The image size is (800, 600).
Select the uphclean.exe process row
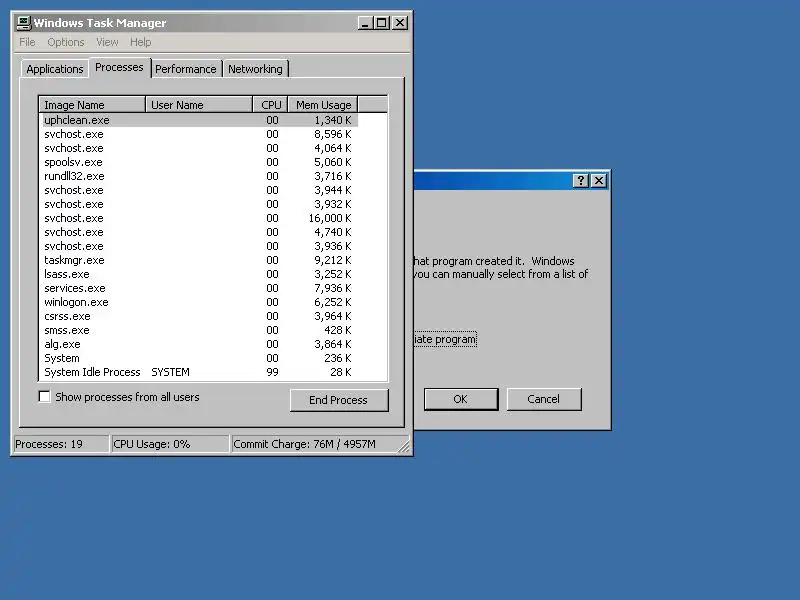pyautogui.click(x=198, y=120)
